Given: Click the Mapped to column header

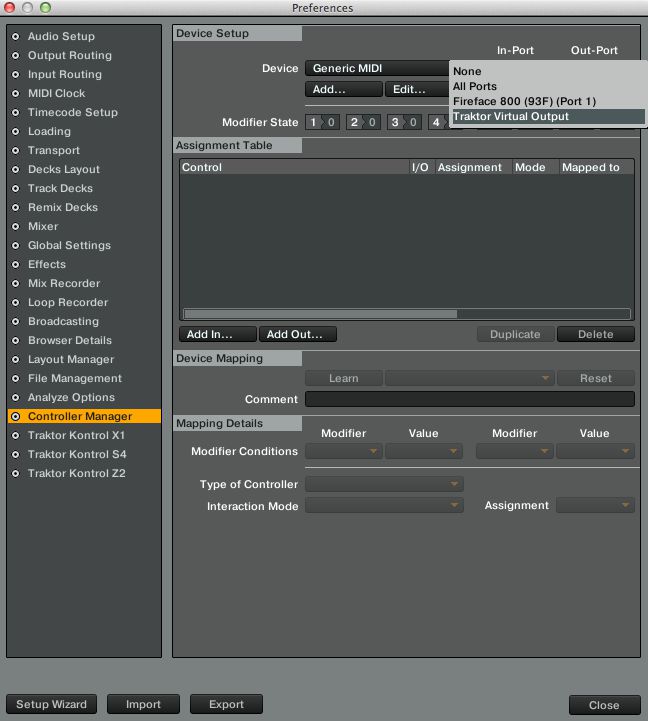Looking at the screenshot, I should coord(596,167).
